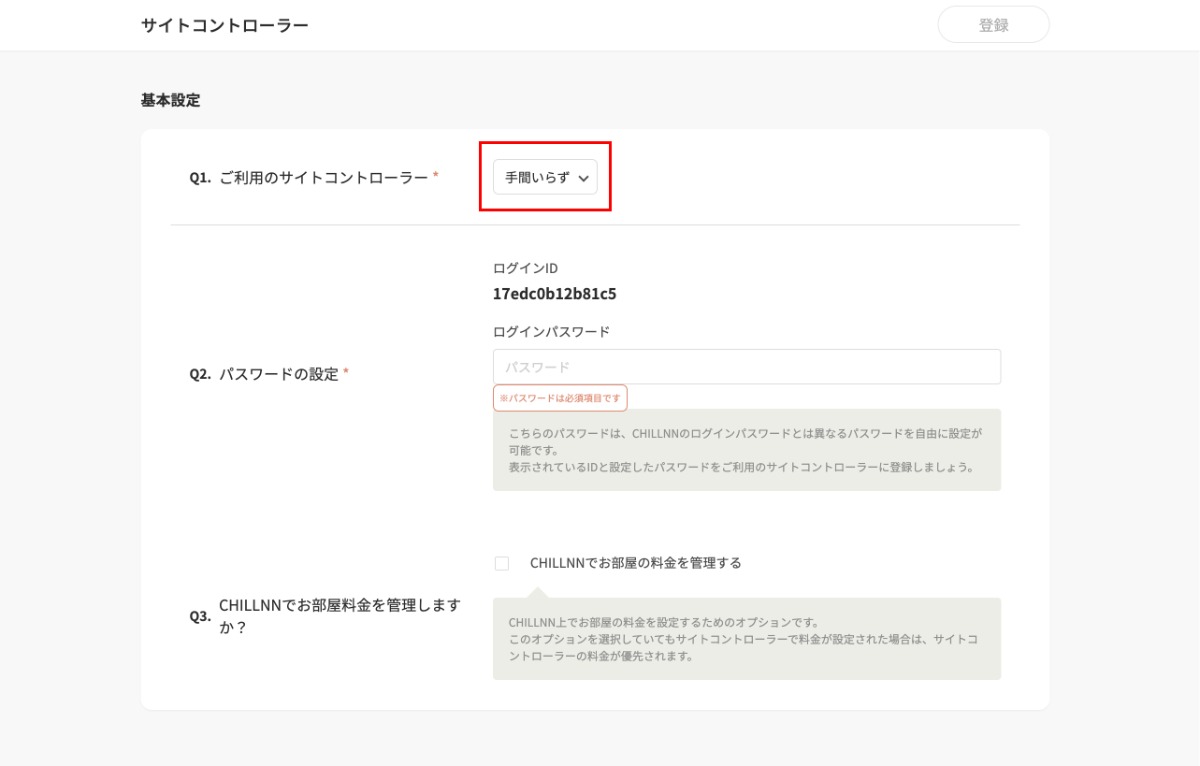The width and height of the screenshot is (1200, 766).
Task: Click the 登録 button
Action: click(x=993, y=25)
